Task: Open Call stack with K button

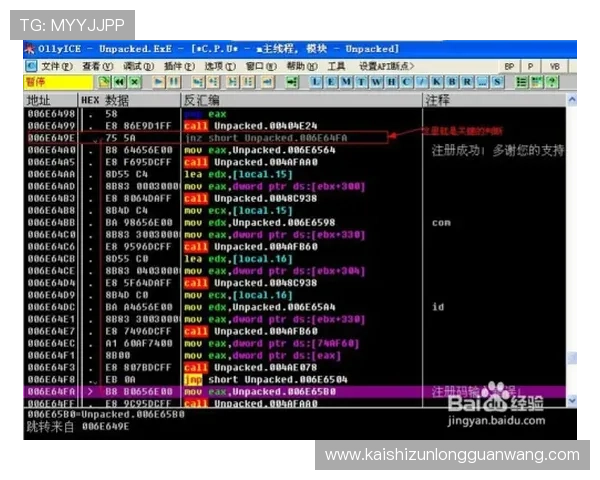Action: (437, 82)
